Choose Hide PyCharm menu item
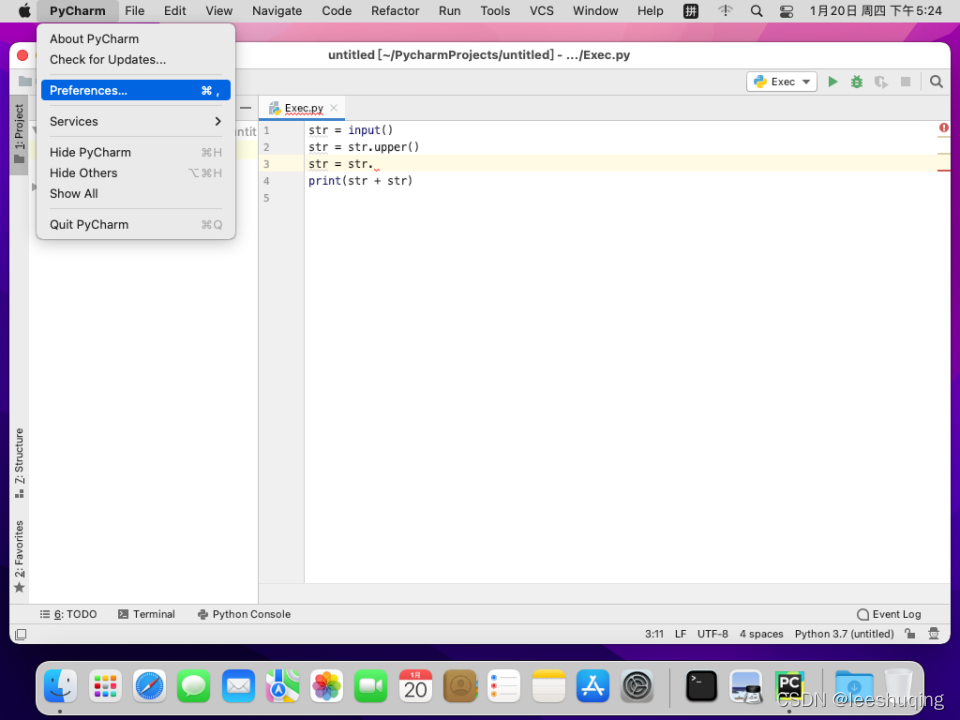The height and width of the screenshot is (720, 960). click(135, 152)
